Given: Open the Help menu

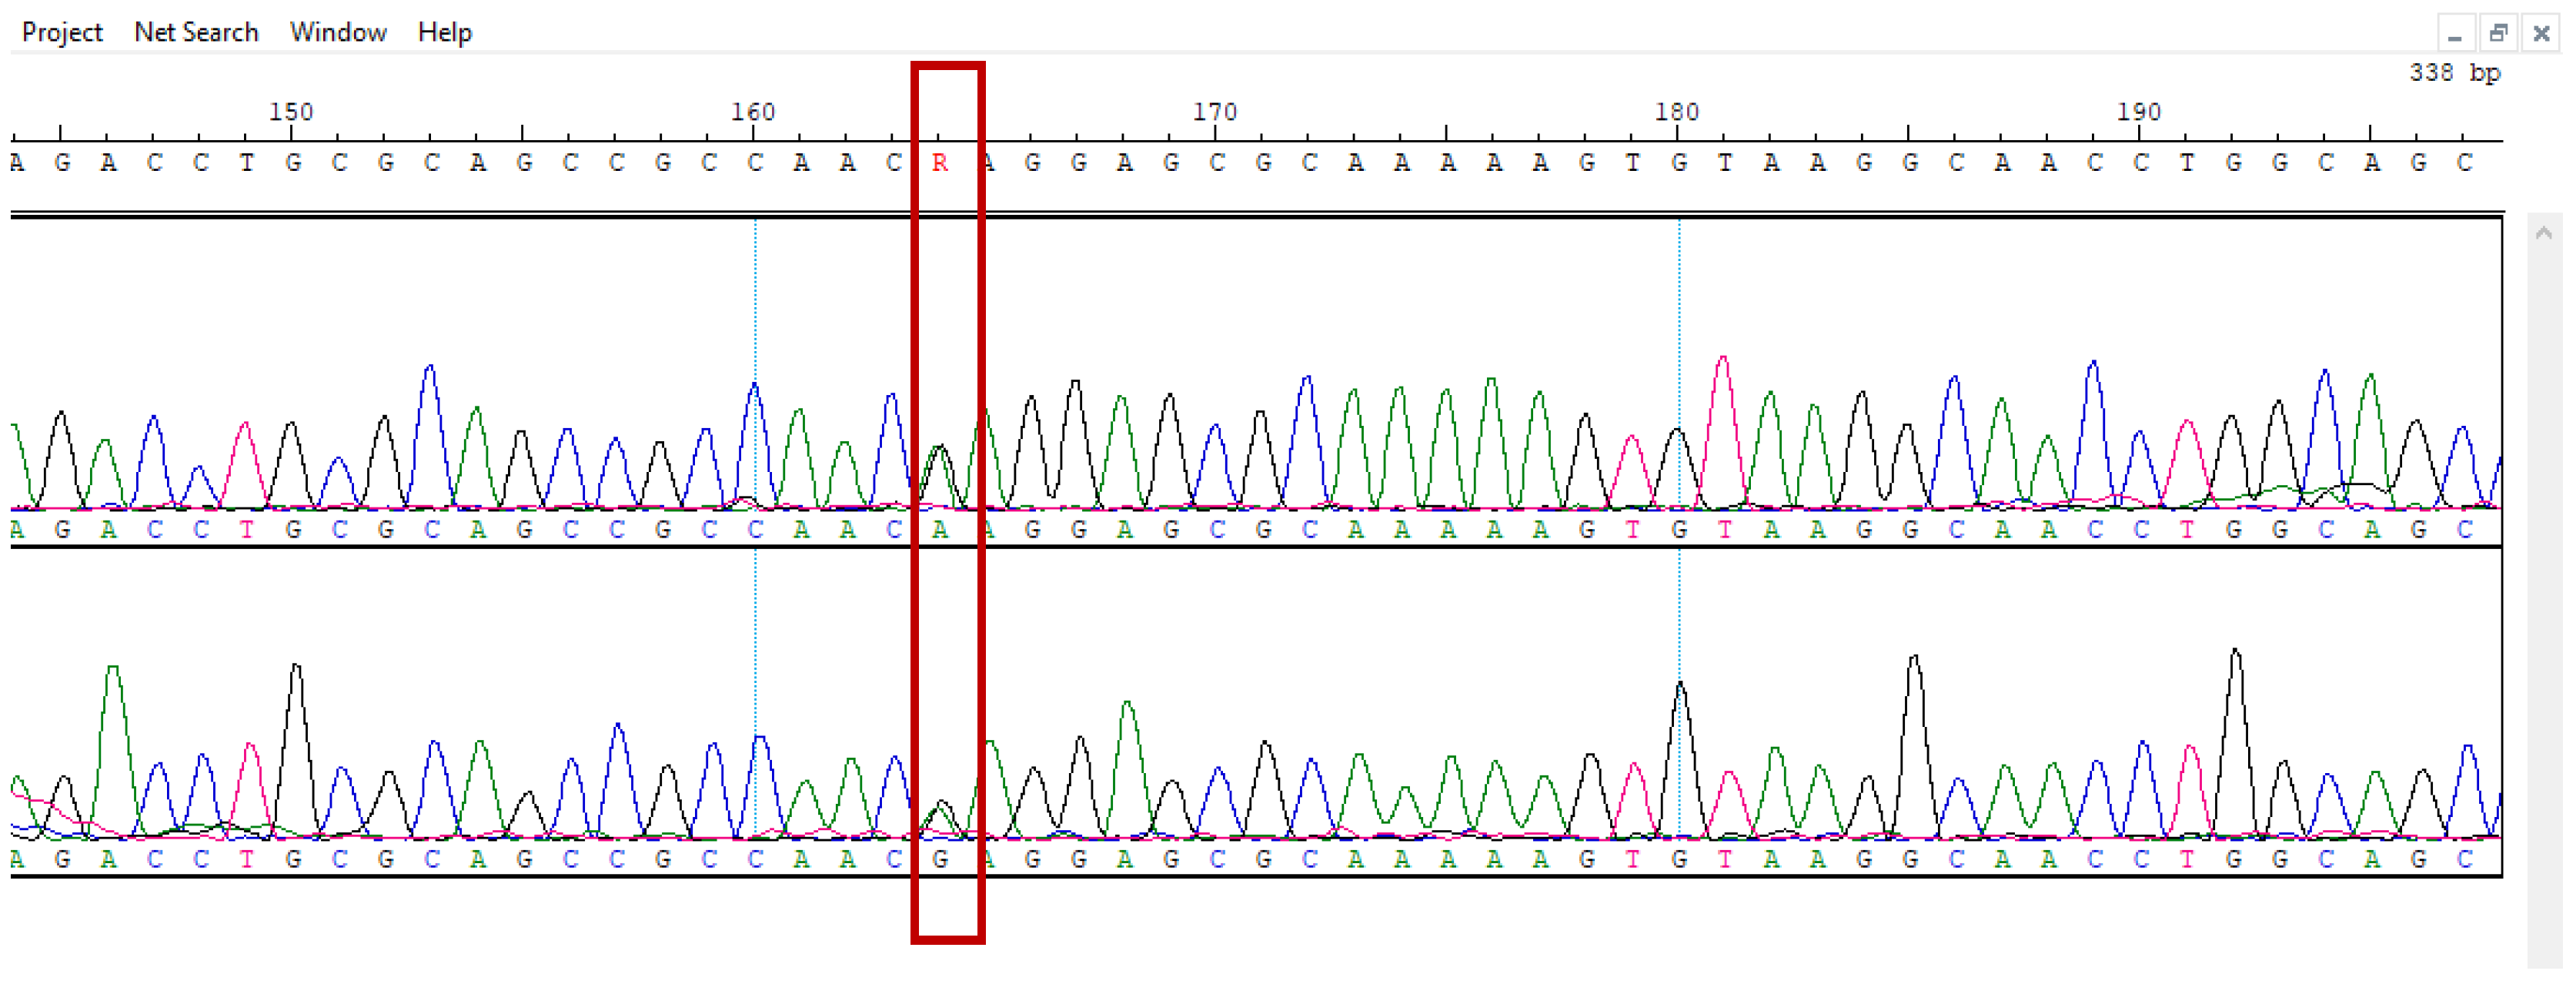Looking at the screenshot, I should coord(444,32).
